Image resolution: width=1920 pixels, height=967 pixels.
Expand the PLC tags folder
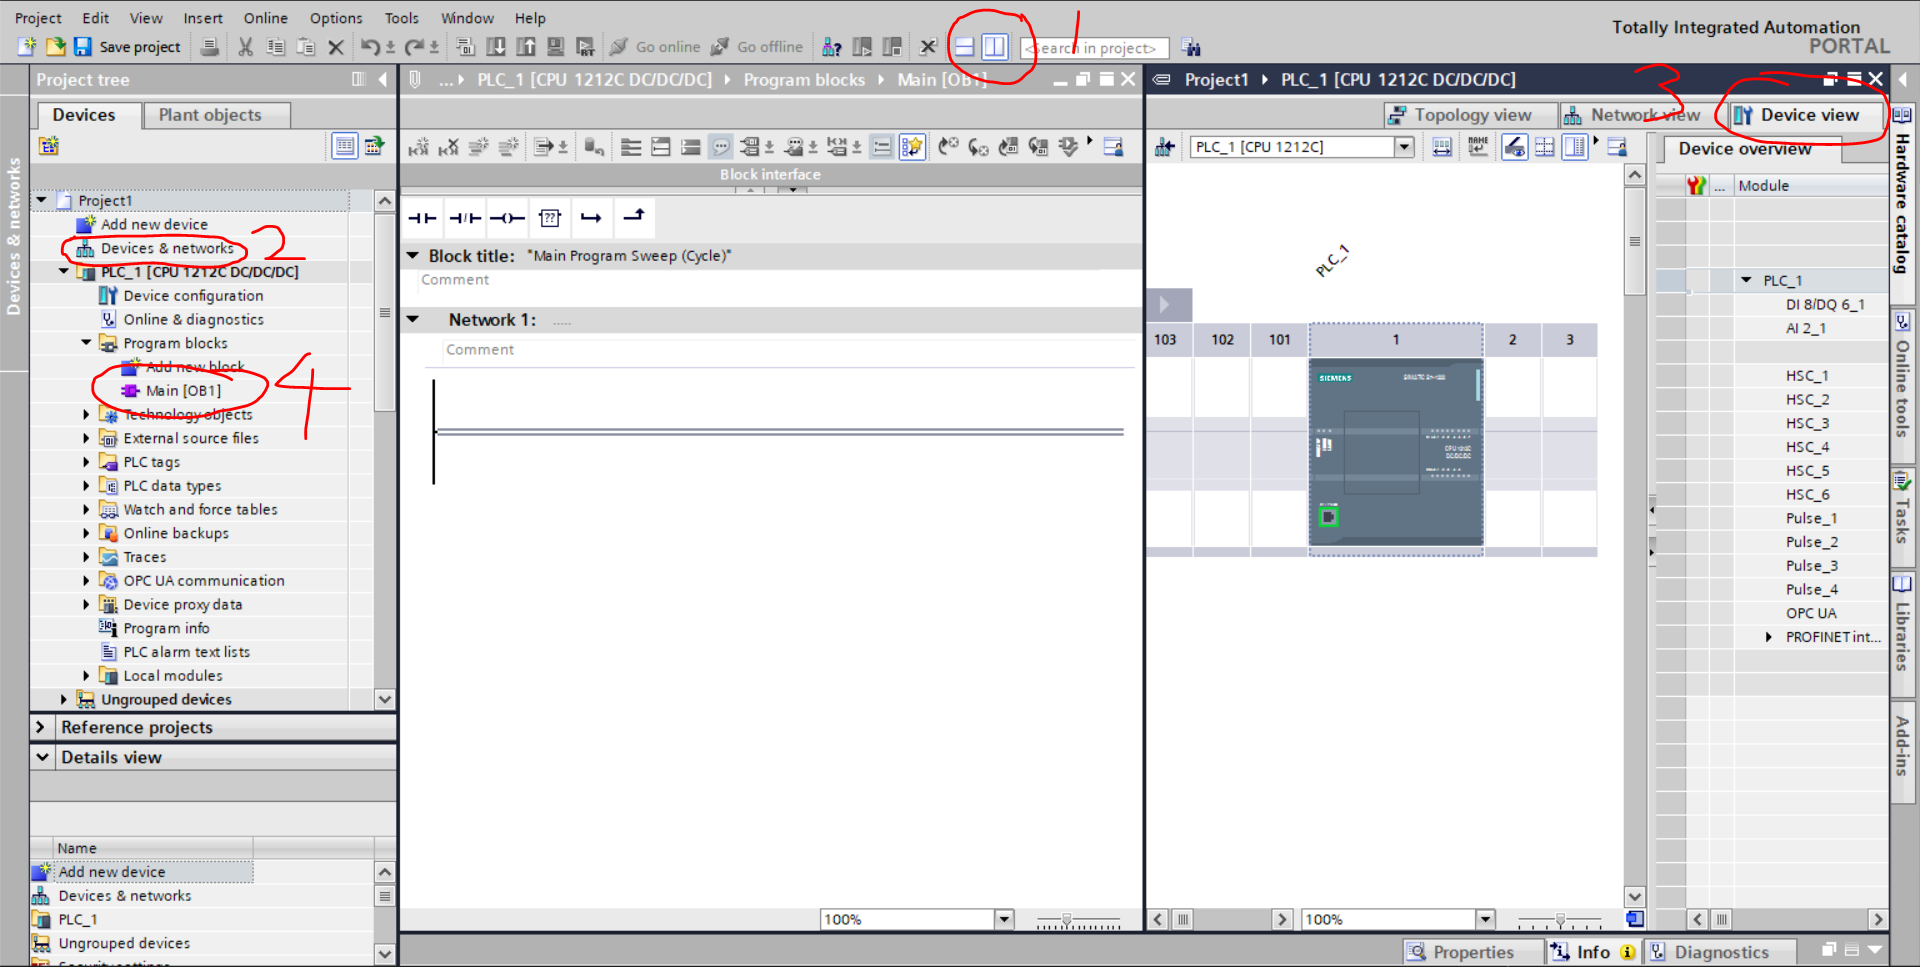(86, 462)
